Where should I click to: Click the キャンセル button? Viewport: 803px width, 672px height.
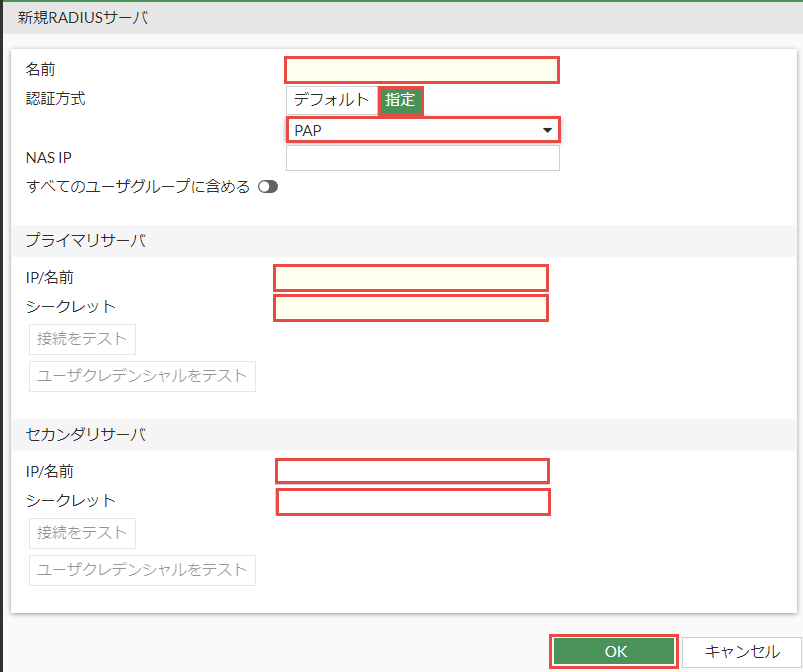742,651
